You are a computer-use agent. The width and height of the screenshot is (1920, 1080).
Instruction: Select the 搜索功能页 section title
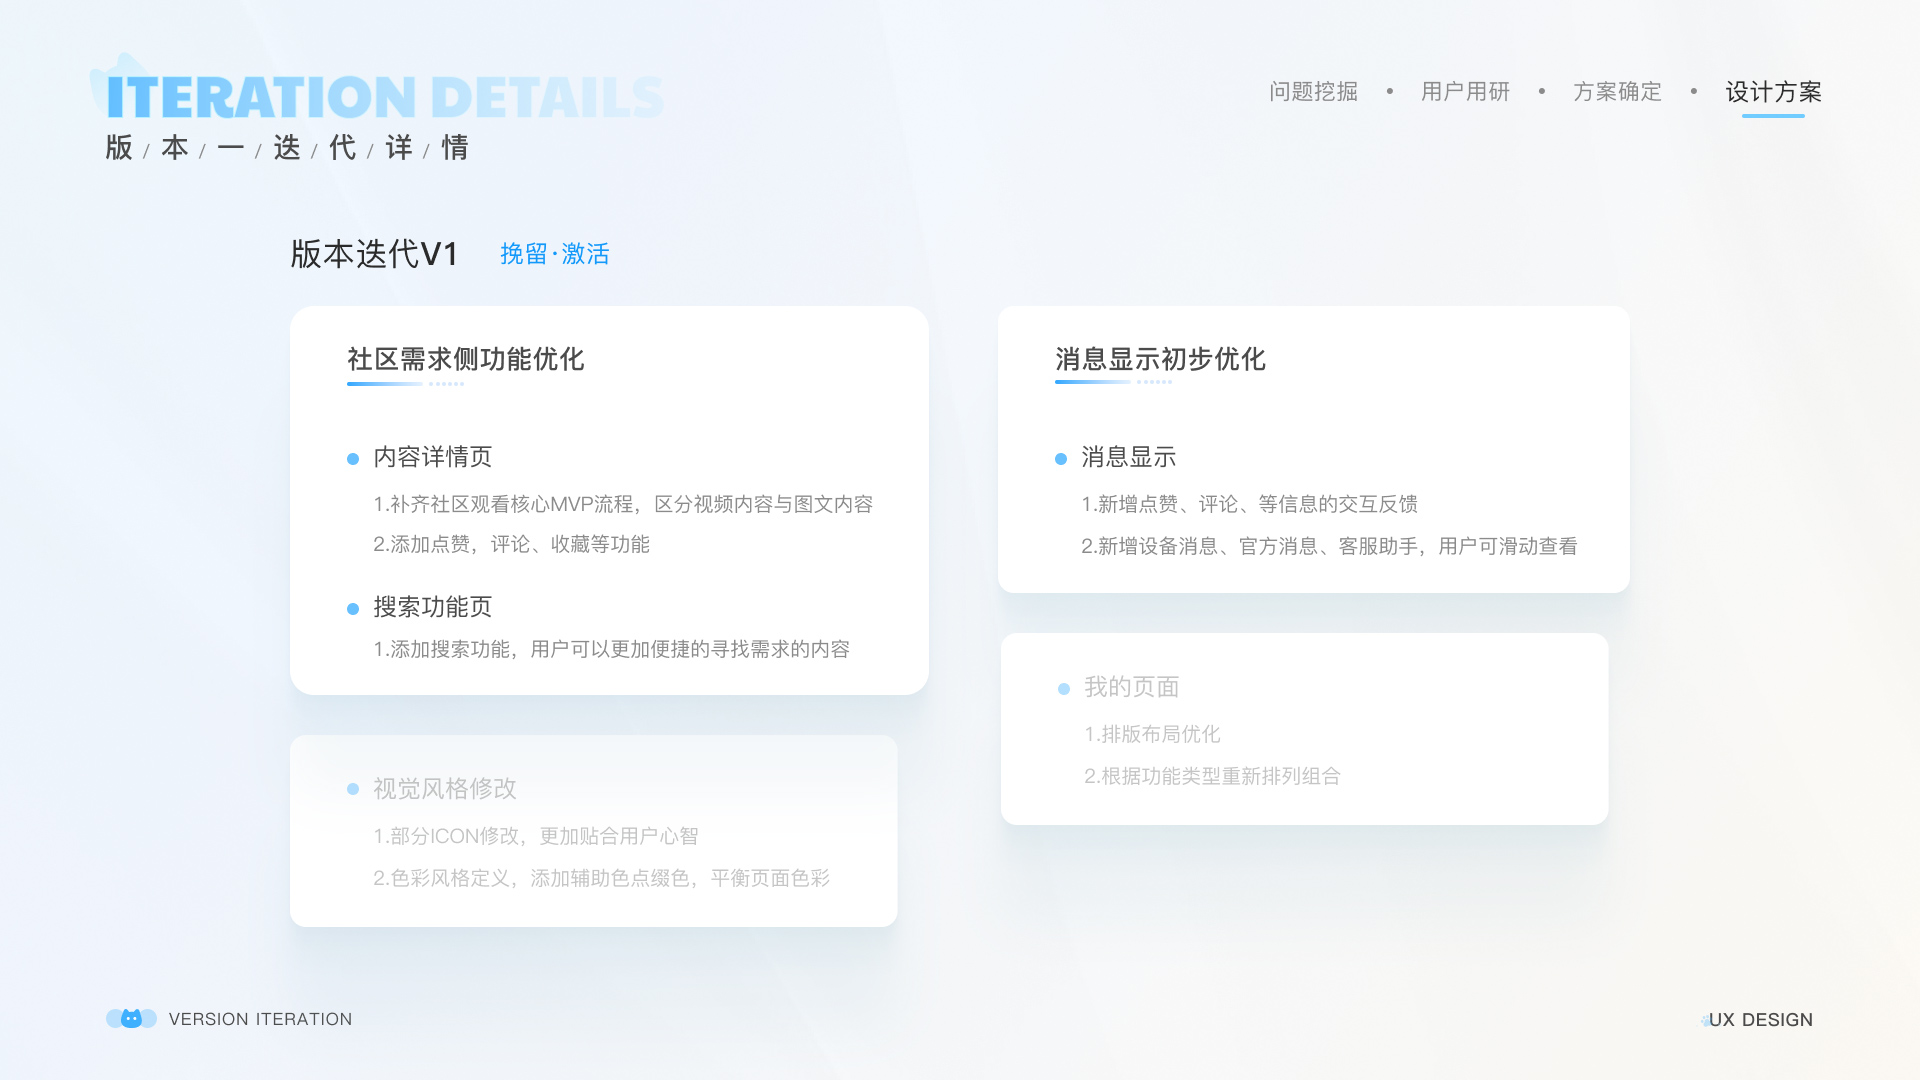pos(433,607)
